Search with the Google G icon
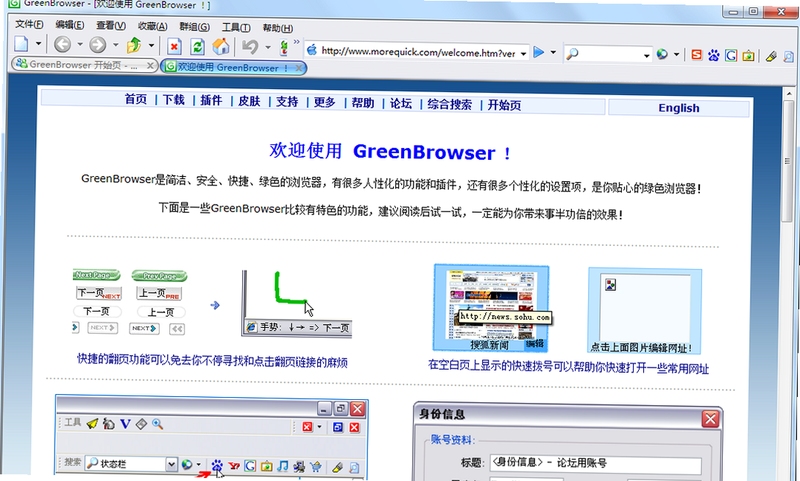Viewport: 800px width, 481px height. click(x=731, y=55)
